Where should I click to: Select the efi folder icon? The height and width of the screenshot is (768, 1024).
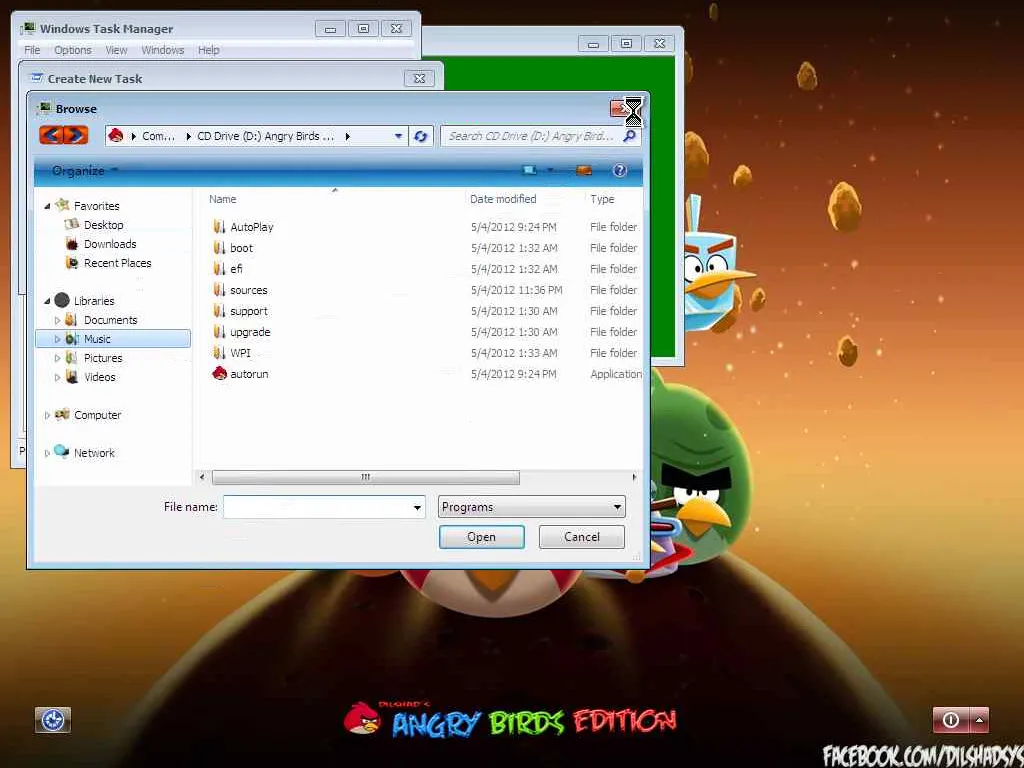coord(219,268)
